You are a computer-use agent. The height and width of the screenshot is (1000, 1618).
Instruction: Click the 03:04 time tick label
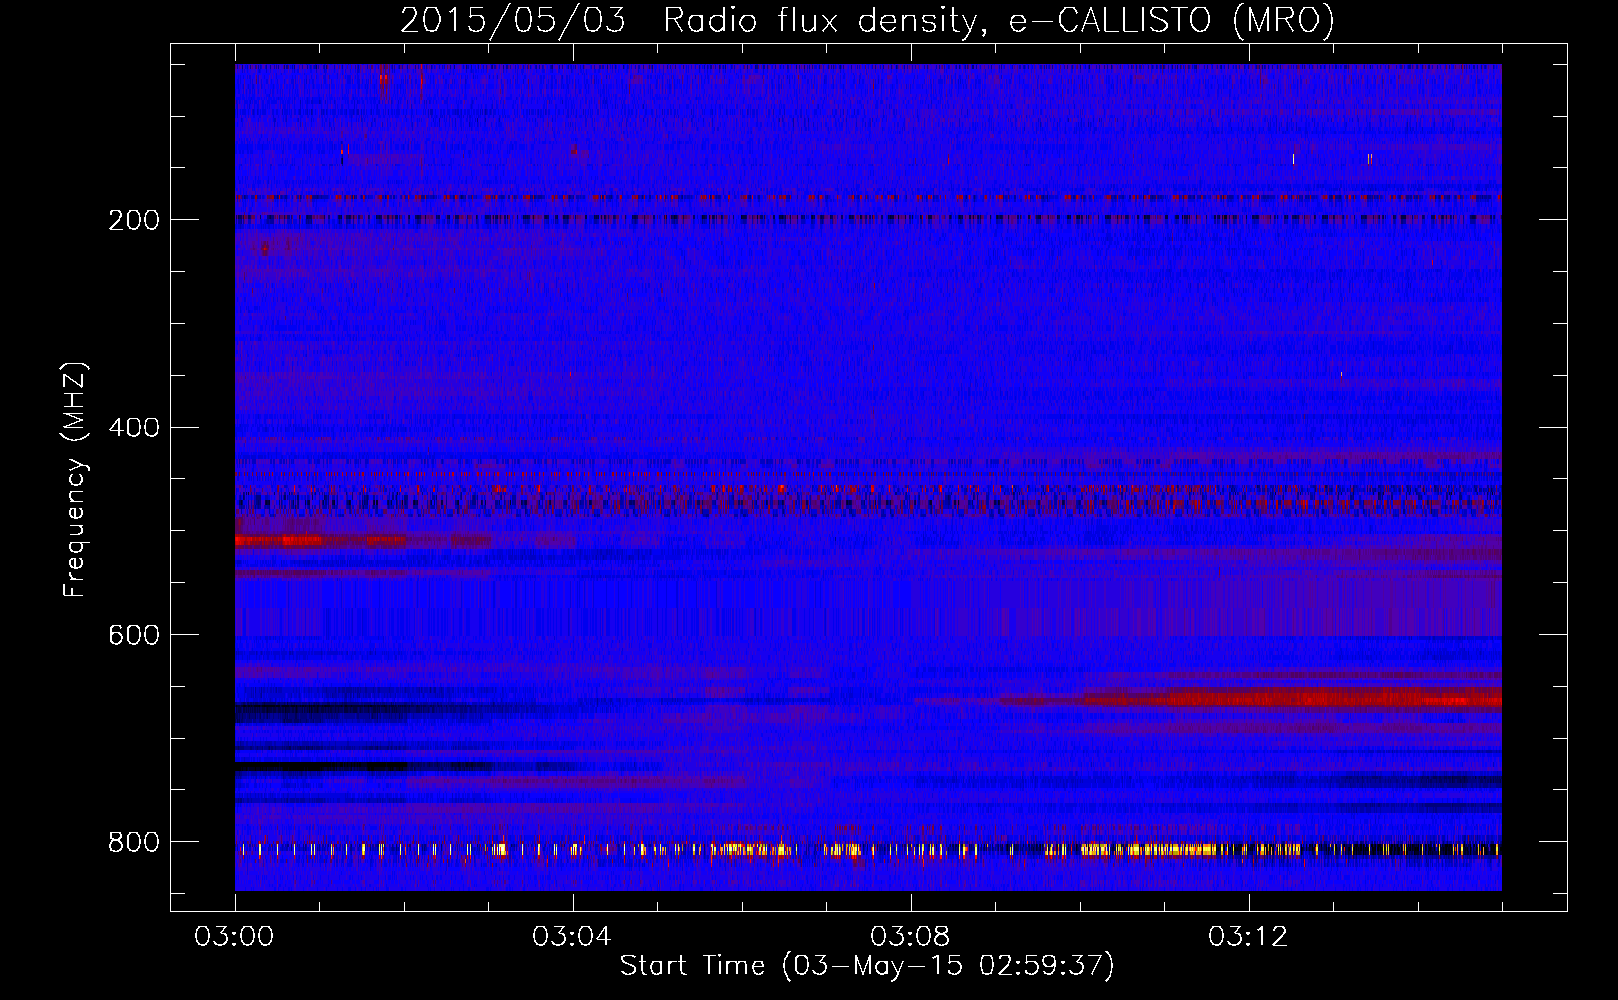572,936
